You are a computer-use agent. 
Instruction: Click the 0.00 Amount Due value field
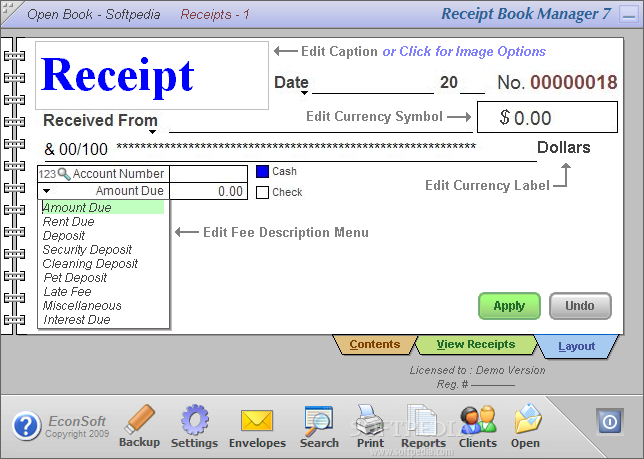[x=209, y=191]
